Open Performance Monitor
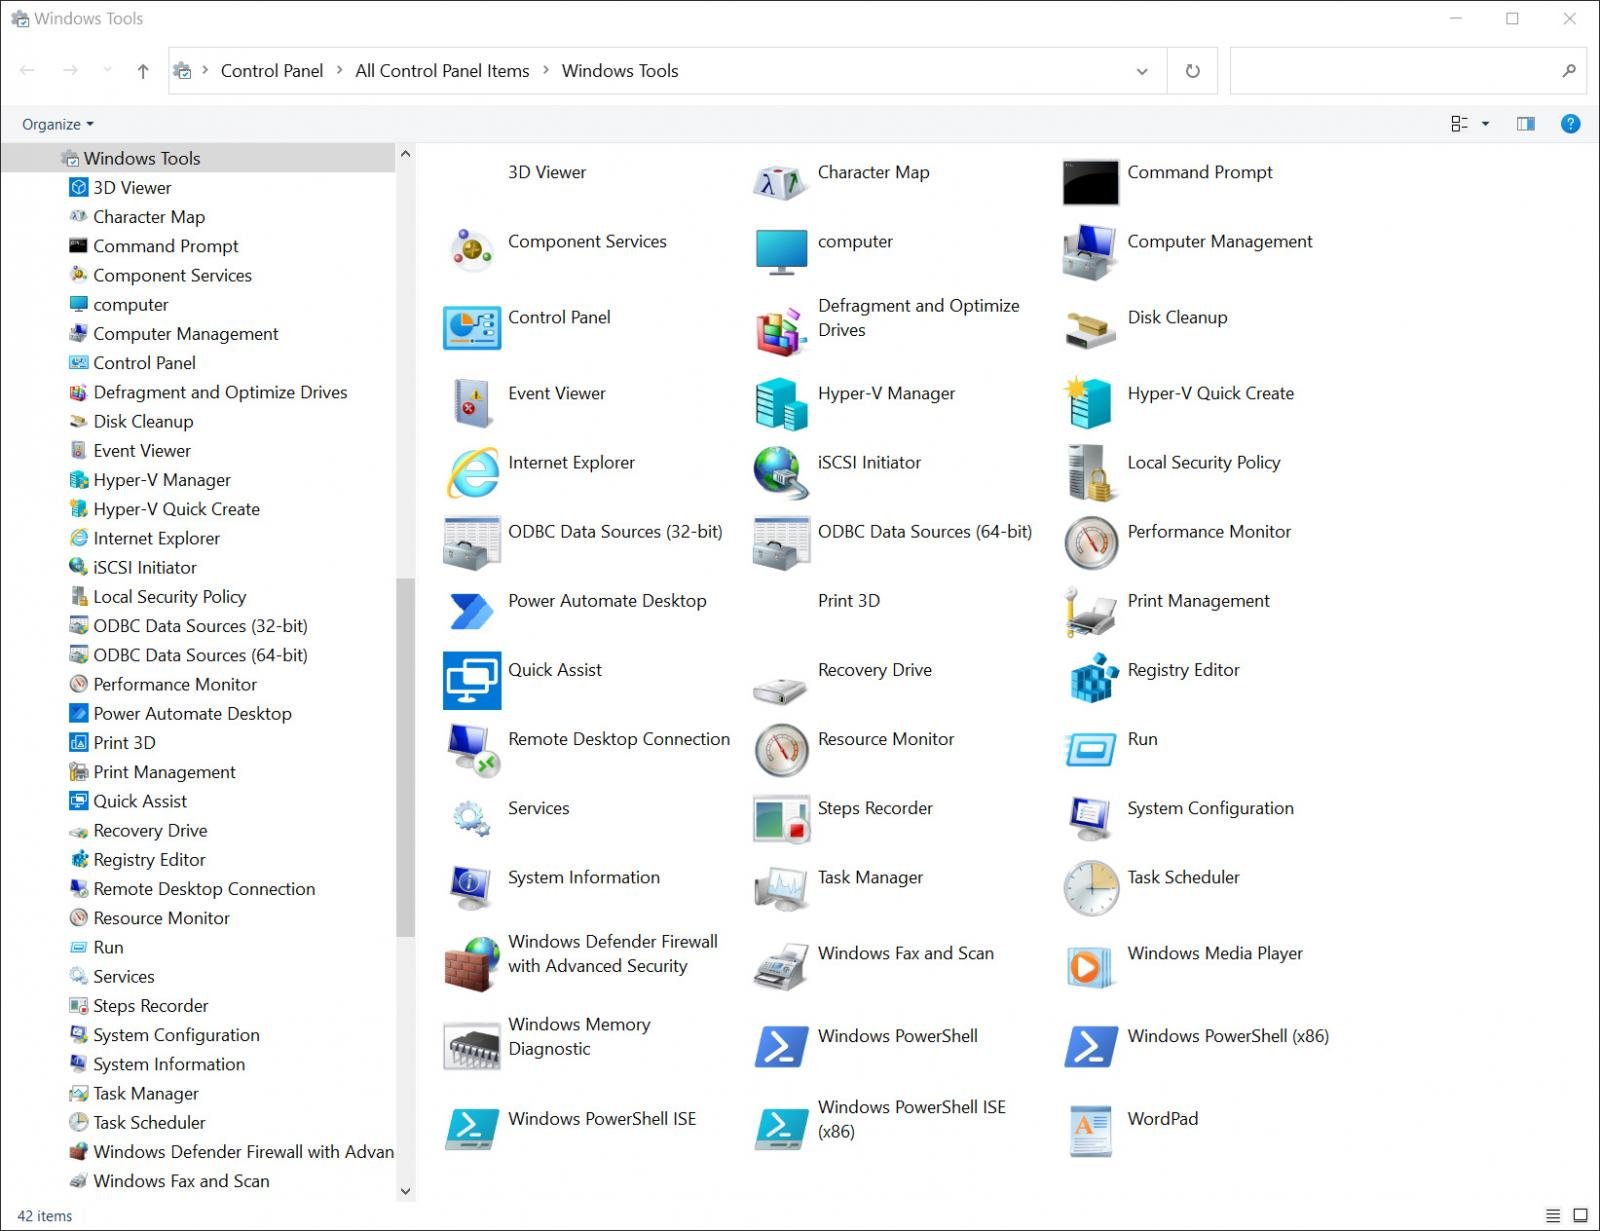 click(1208, 531)
